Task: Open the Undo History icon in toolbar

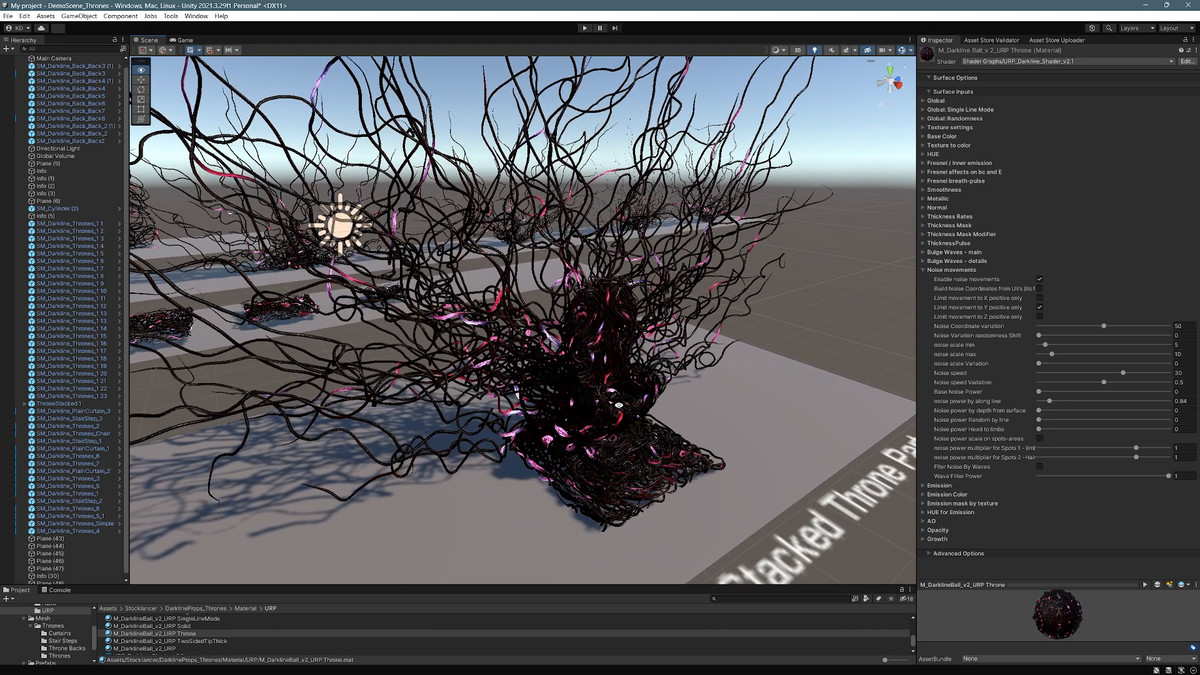Action: [x=1092, y=28]
